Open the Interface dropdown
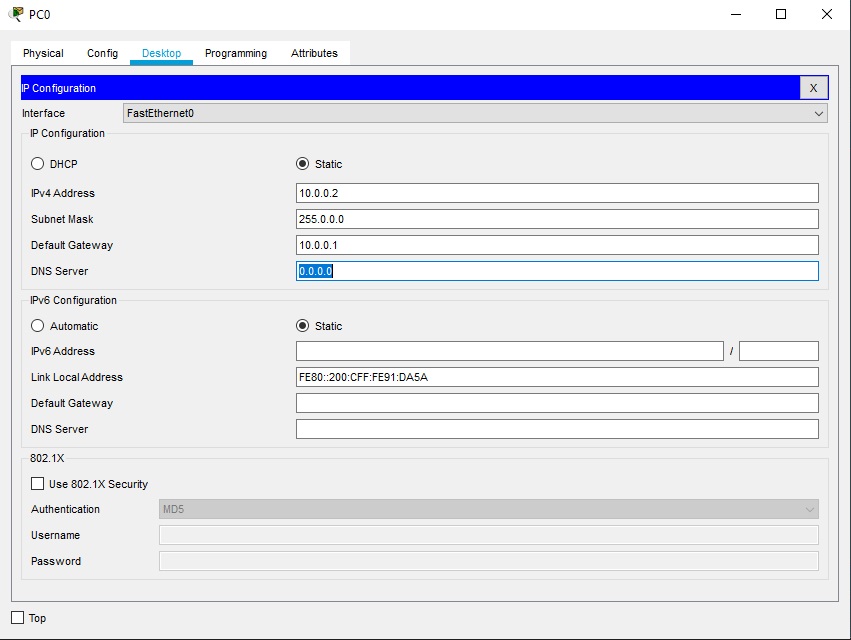The width and height of the screenshot is (851, 640). pos(818,113)
